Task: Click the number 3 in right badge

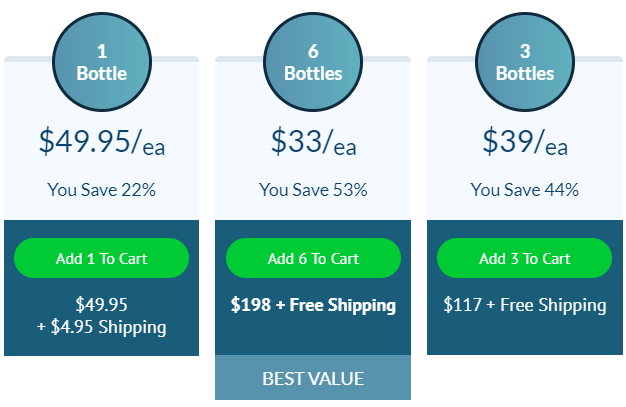Action: (525, 51)
